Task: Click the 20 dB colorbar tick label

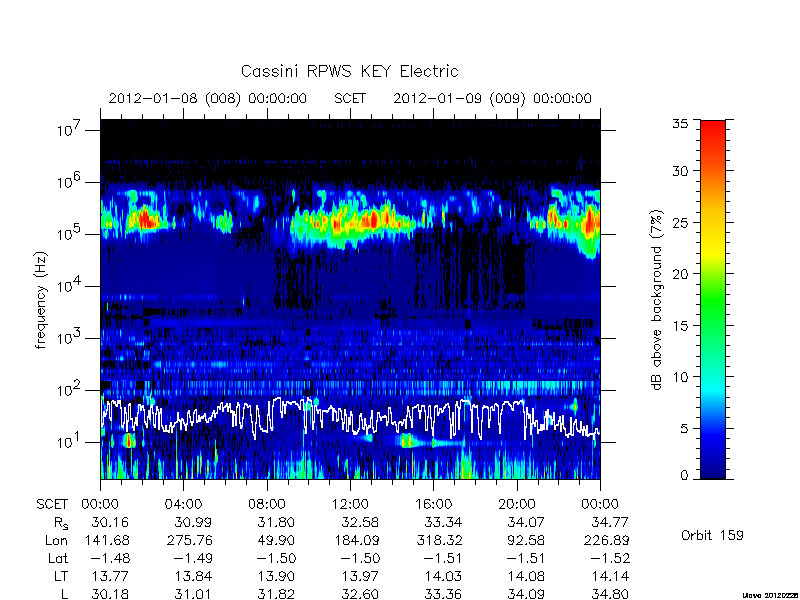Action: click(x=680, y=274)
